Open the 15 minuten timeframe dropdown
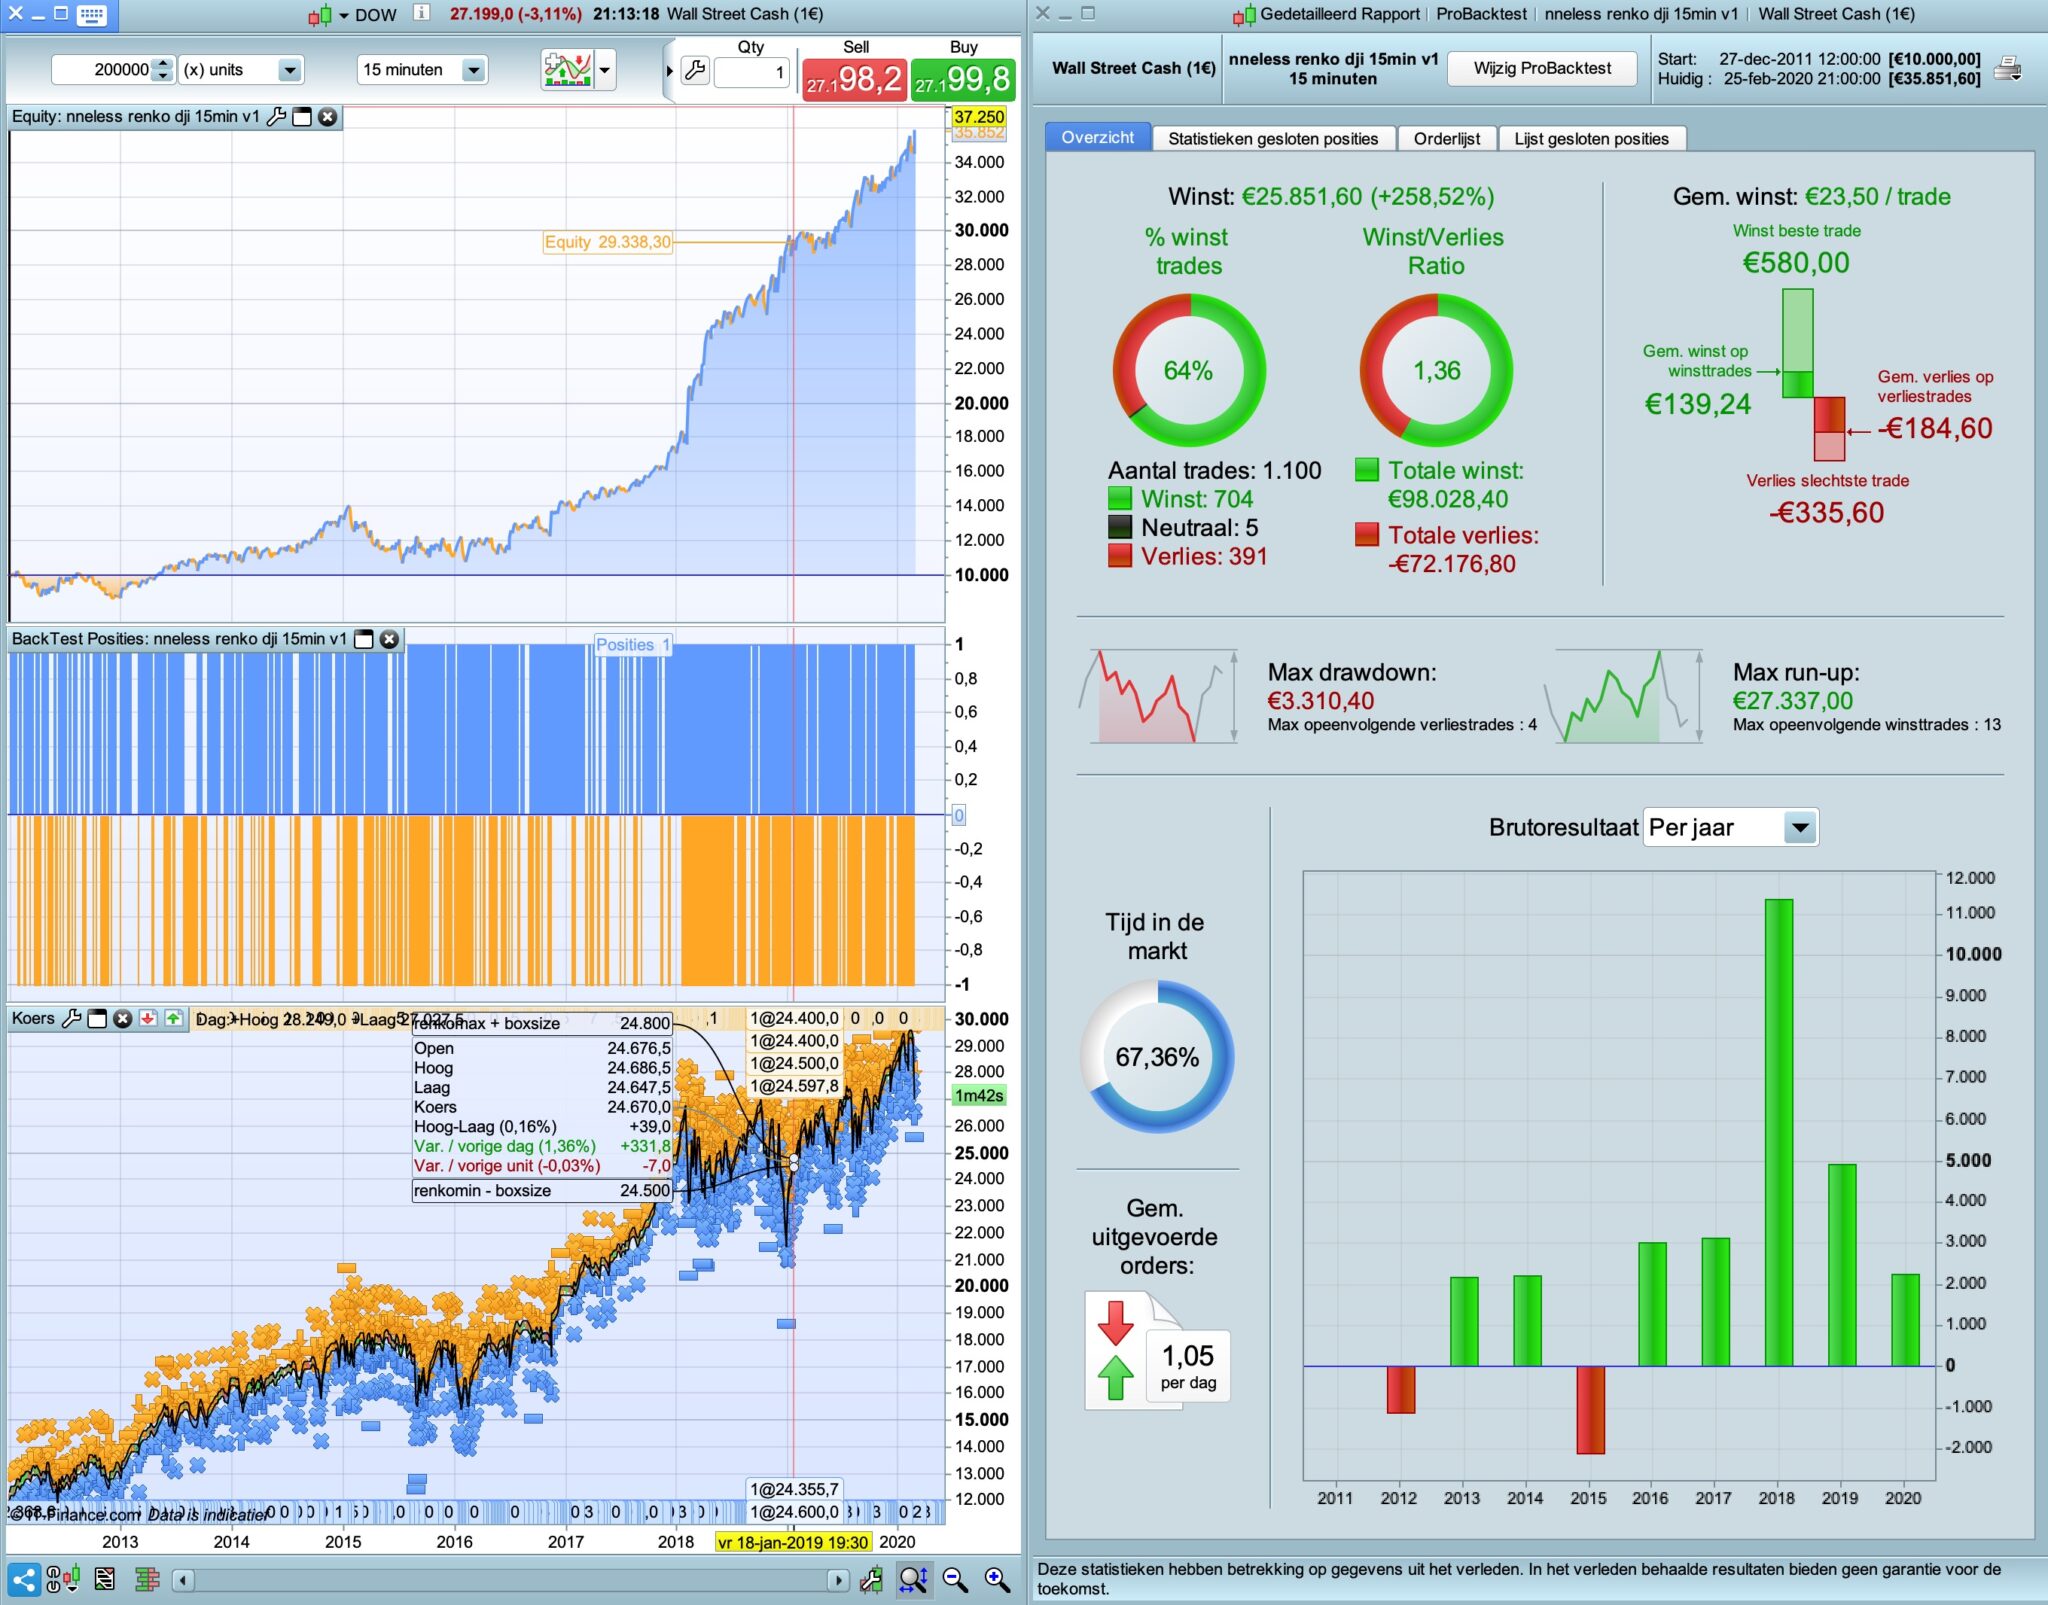This screenshot has height=1605, width=2048. pos(474,70)
